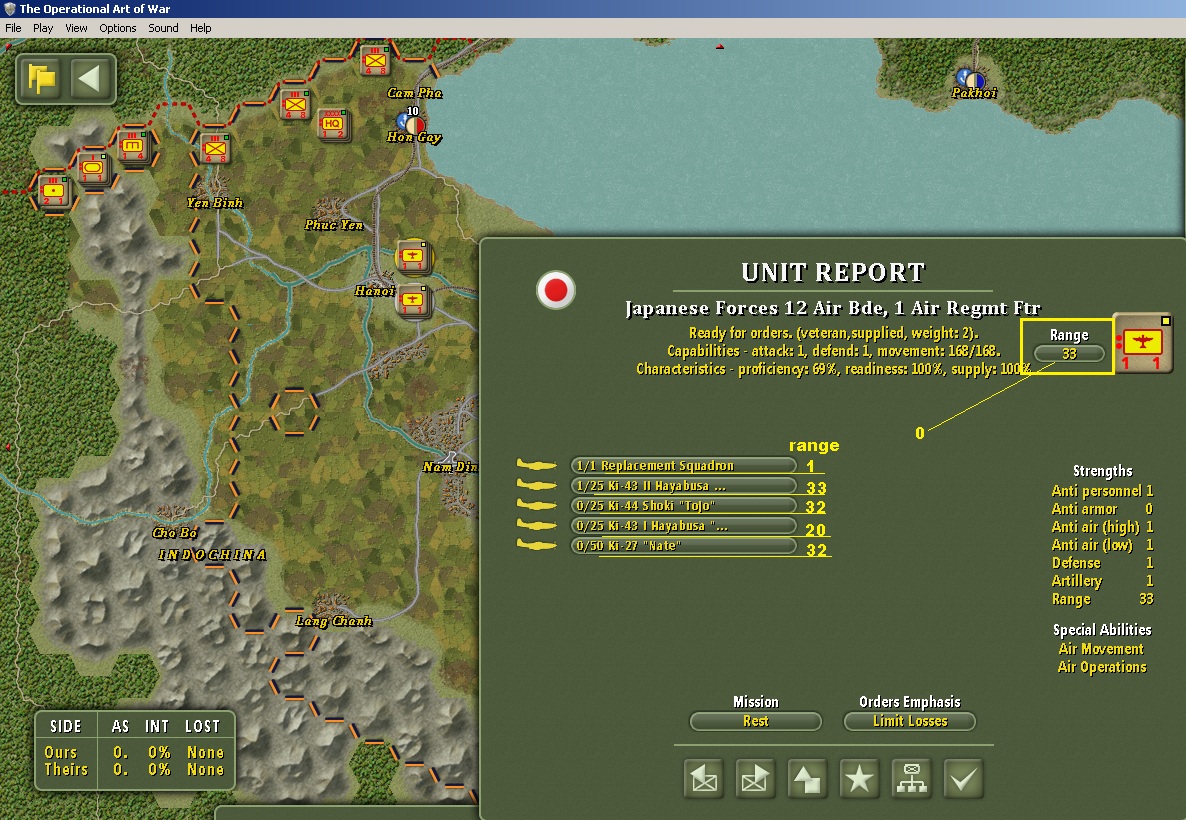Image resolution: width=1186 pixels, height=820 pixels.
Task: Click the Range 33 value button
Action: (x=1069, y=353)
